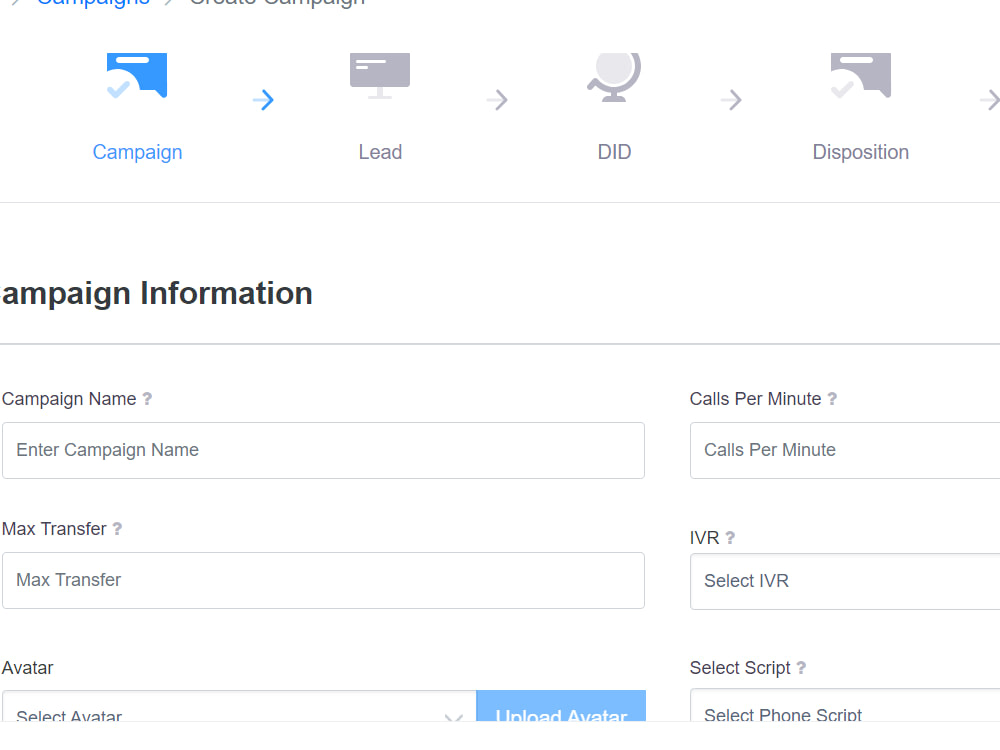This screenshot has height=750, width=1000.
Task: Click the Campaign Name help icon
Action: 148,399
